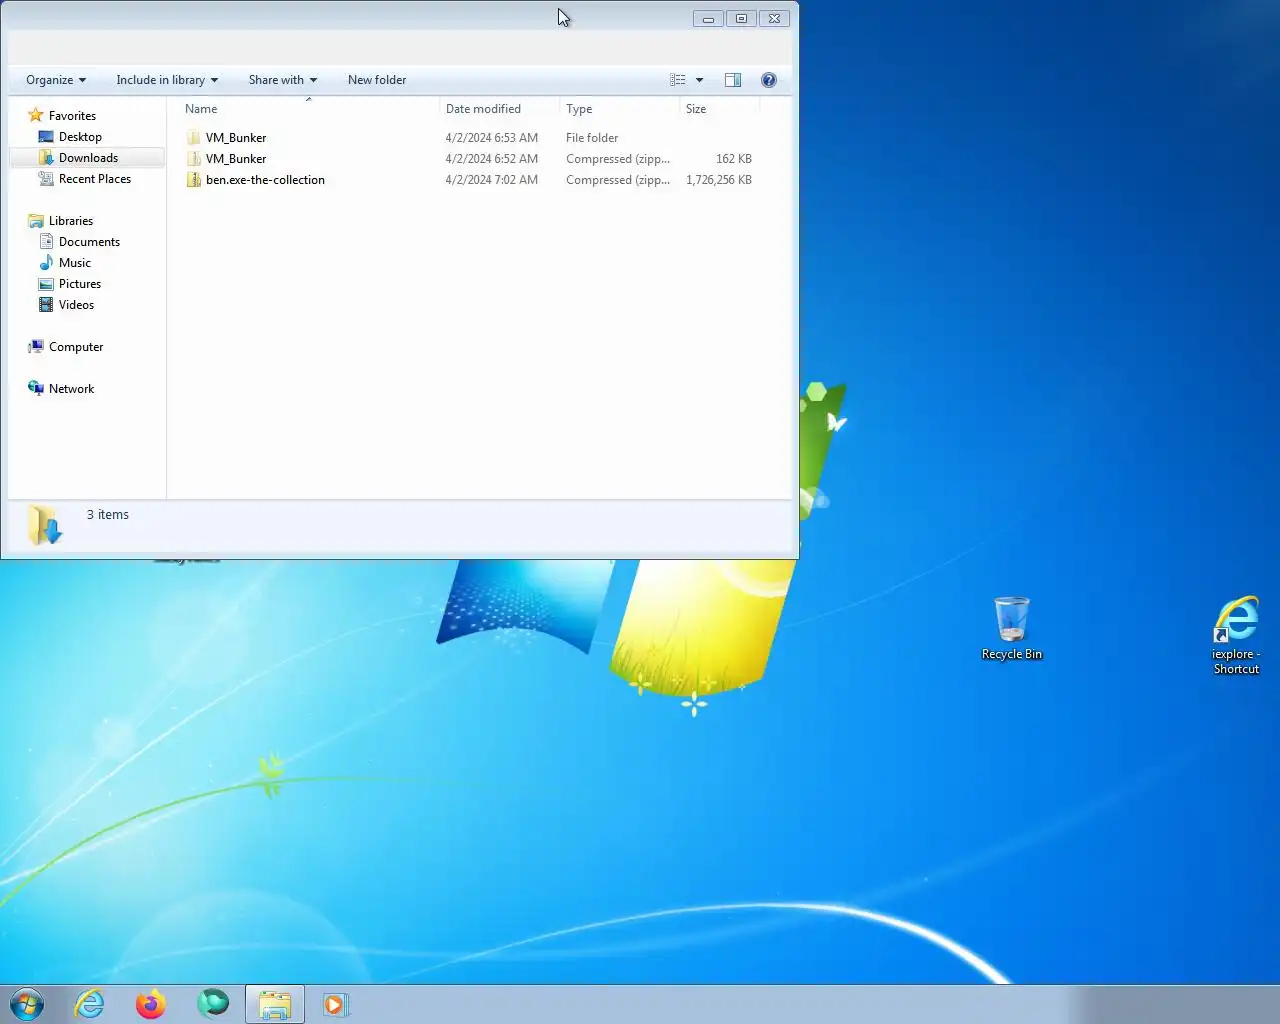1280x1024 pixels.
Task: Maximize the Explorer window
Action: [741, 18]
